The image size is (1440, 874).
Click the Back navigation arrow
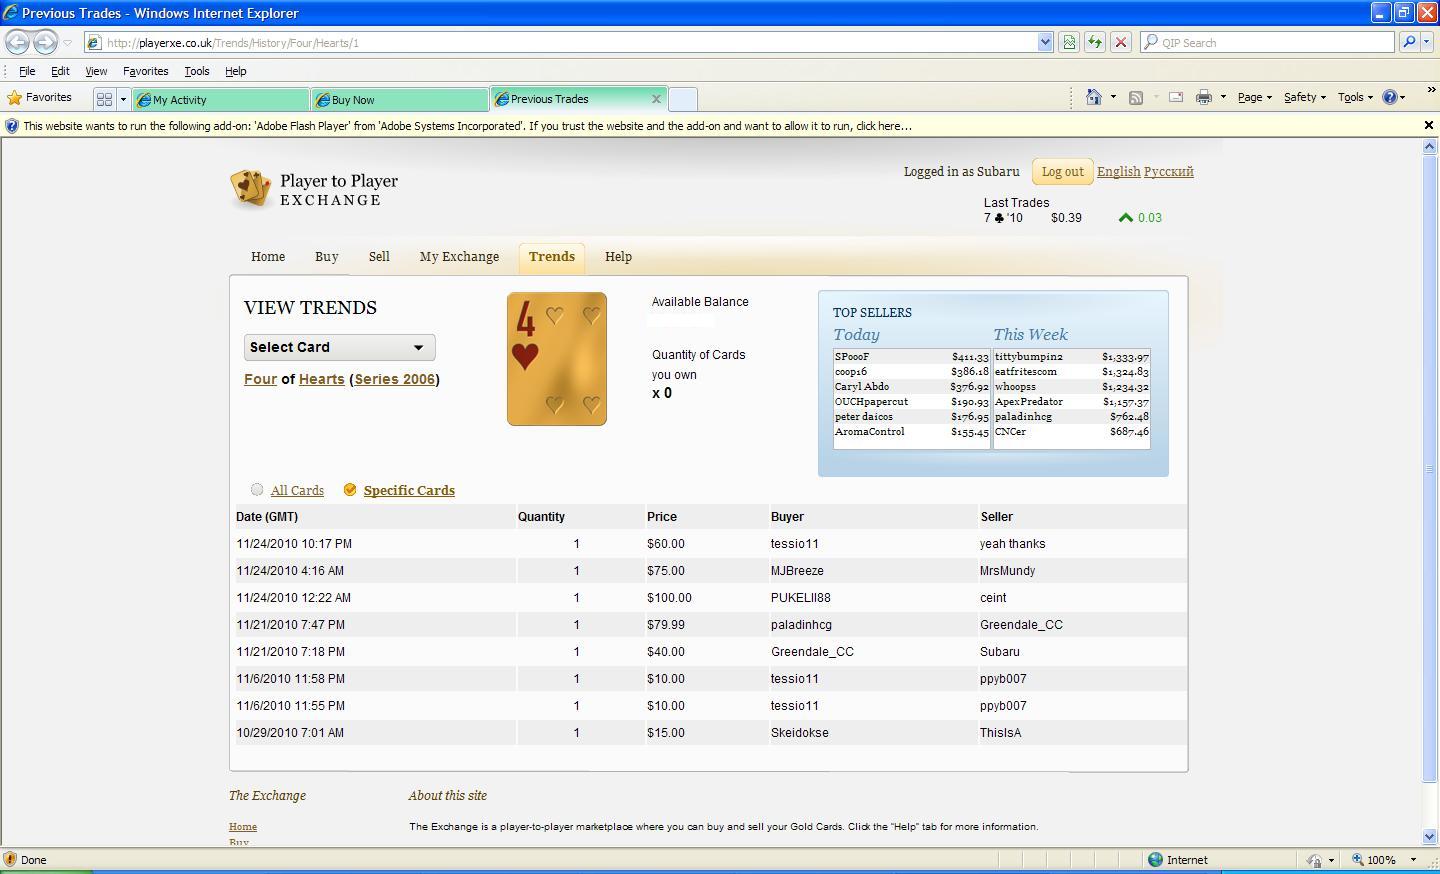[x=17, y=42]
